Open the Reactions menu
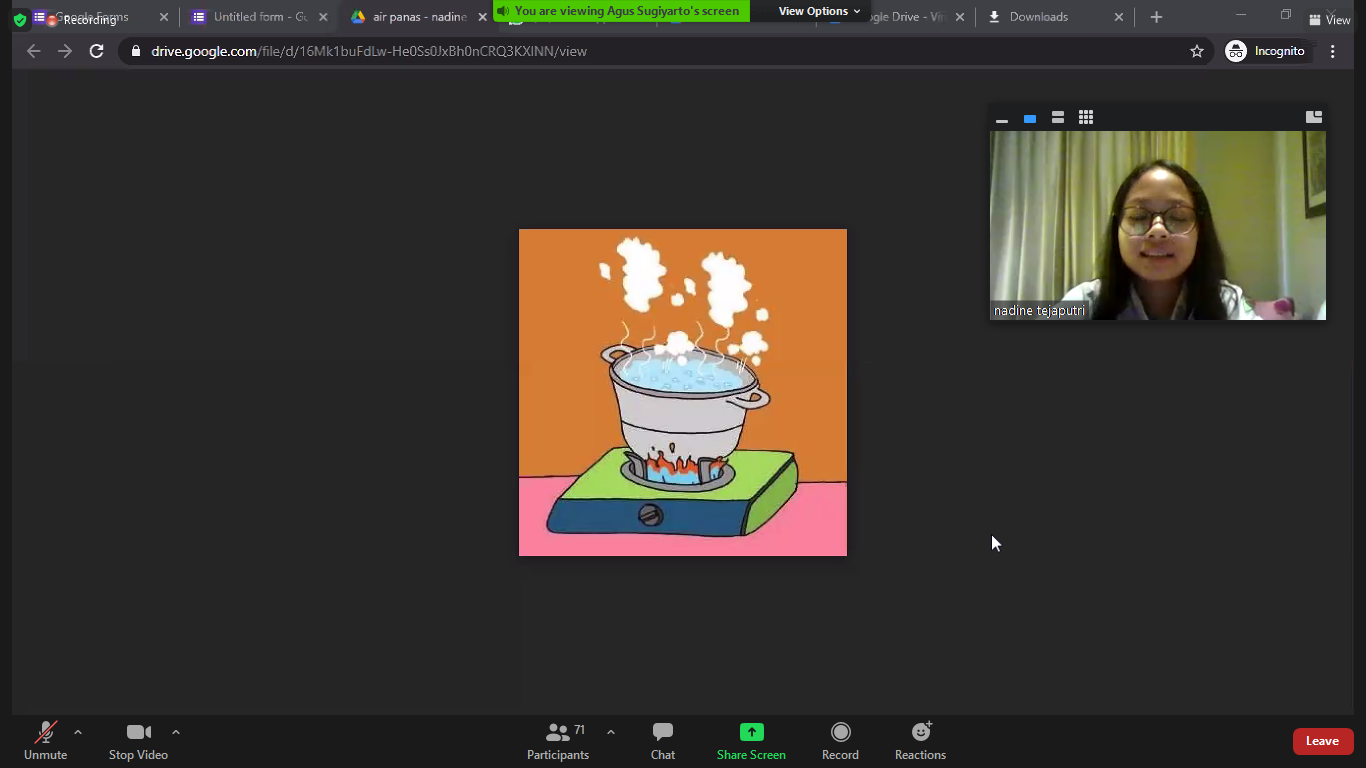 (x=920, y=740)
